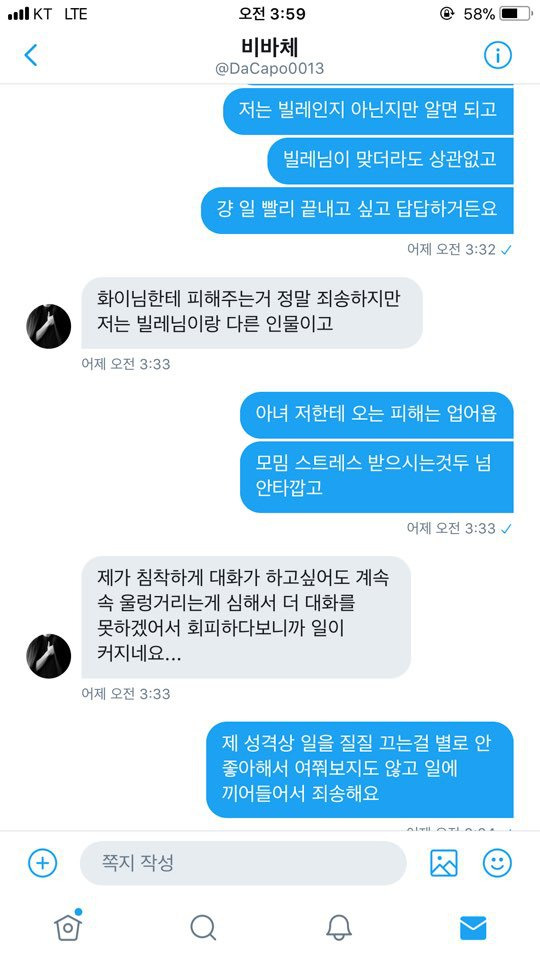Viewport: 540px width, 960px height.
Task: Select the gray bubble starting 화이님한테 피해주는거
Action: pos(252,313)
